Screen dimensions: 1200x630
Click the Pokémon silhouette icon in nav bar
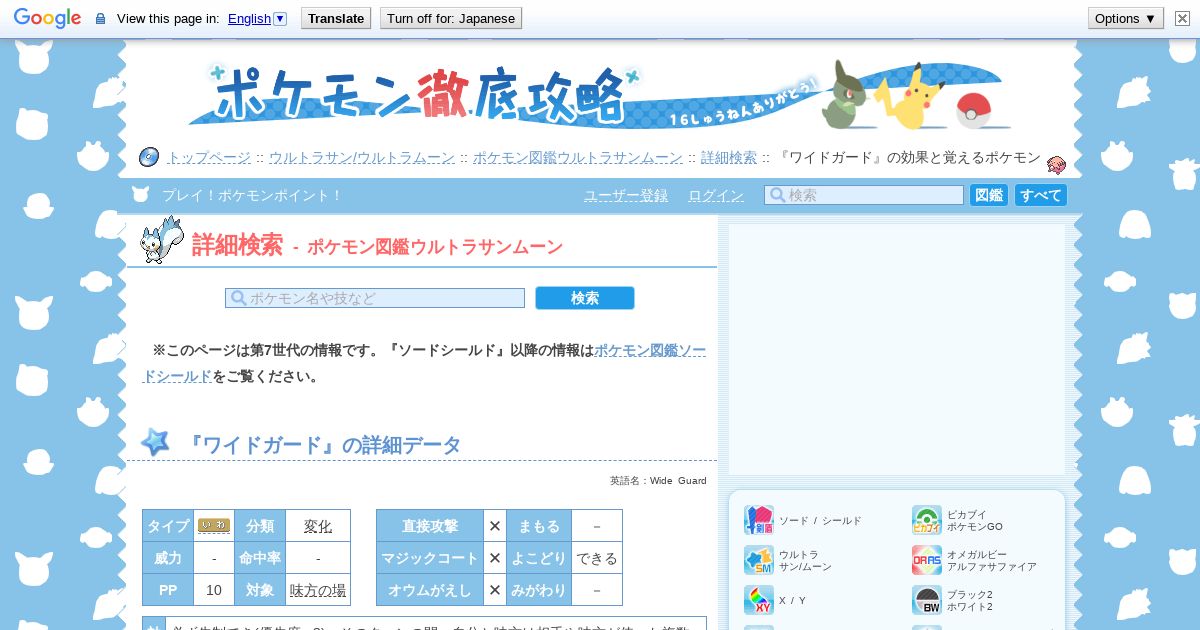pyautogui.click(x=141, y=194)
